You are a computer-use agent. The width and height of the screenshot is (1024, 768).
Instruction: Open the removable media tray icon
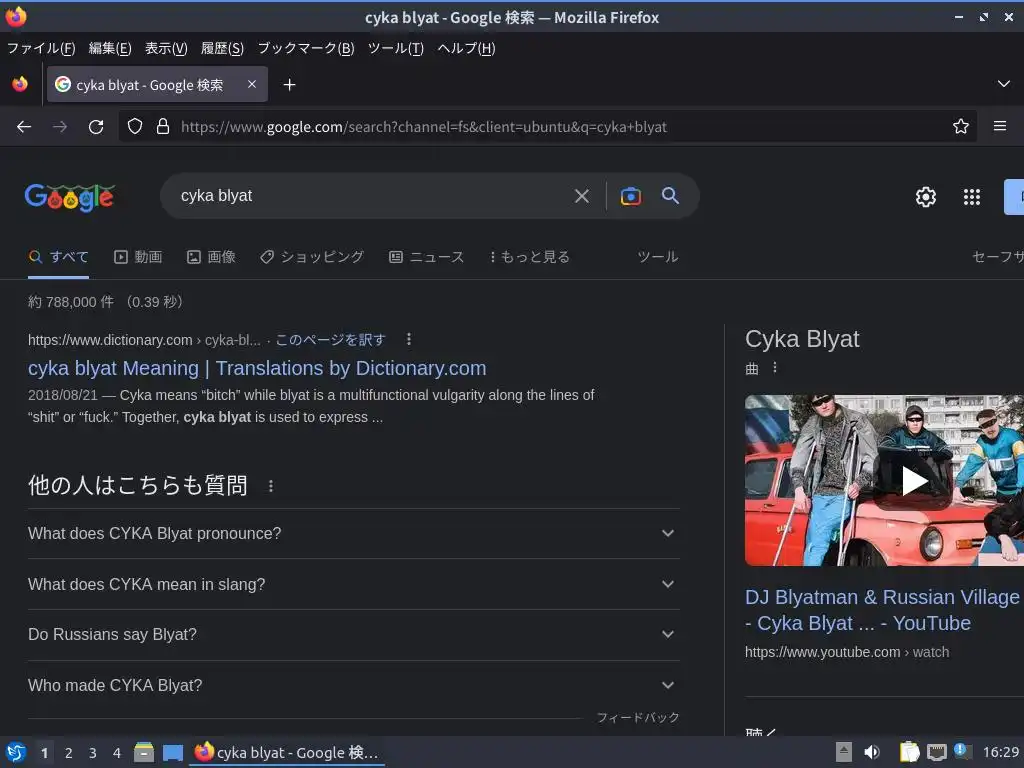click(844, 752)
